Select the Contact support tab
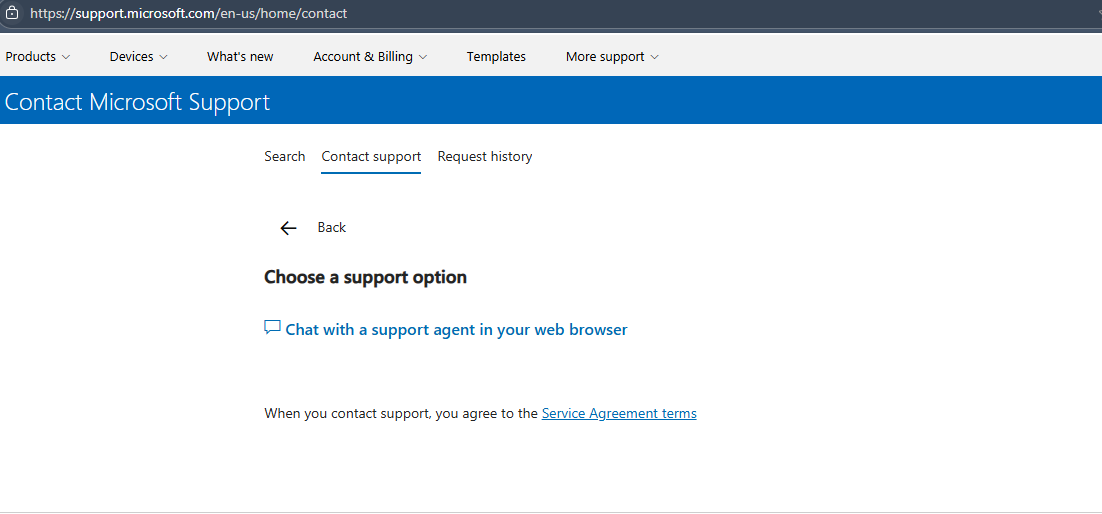The height and width of the screenshot is (514, 1102). pos(371,156)
